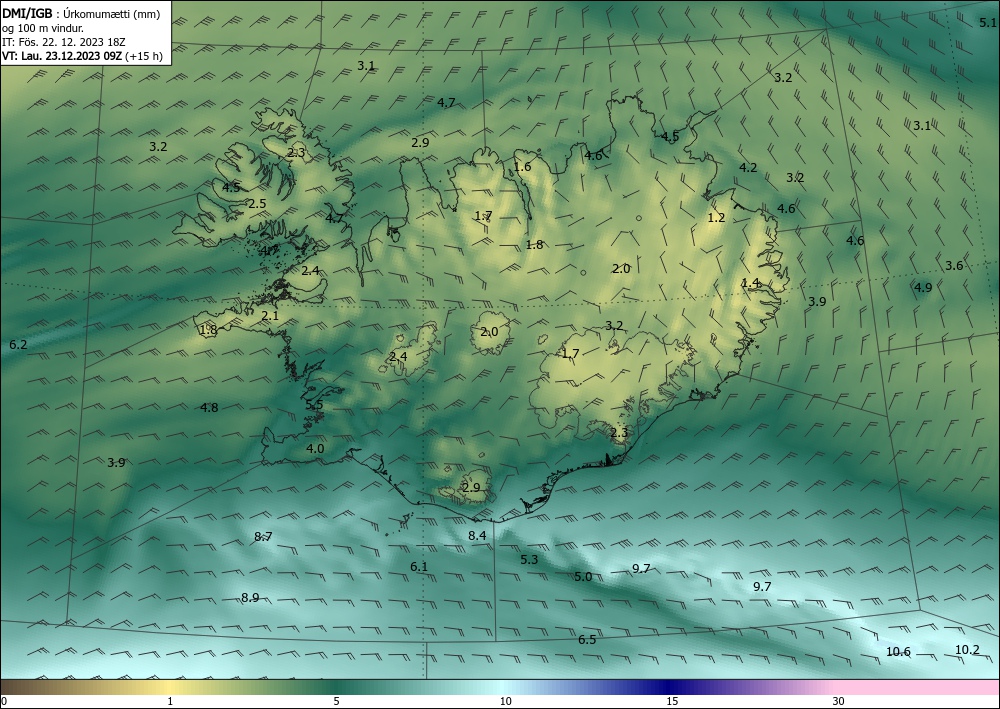Click the 8.9 value on the map
This screenshot has height=709, width=1000.
pos(250,598)
